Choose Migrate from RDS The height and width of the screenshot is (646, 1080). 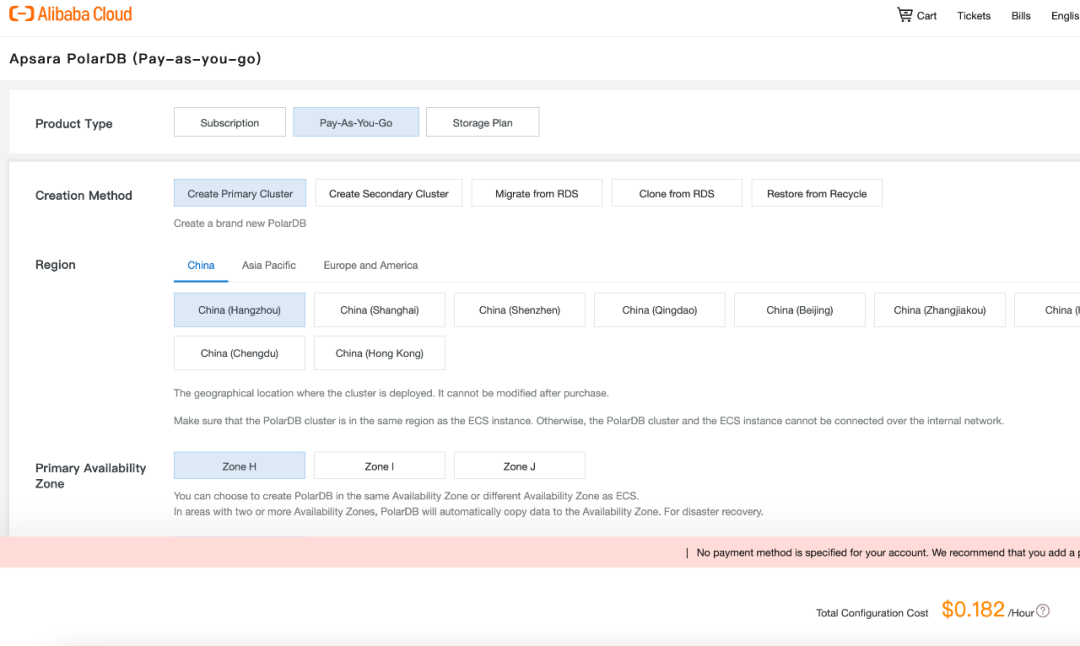click(x=537, y=194)
